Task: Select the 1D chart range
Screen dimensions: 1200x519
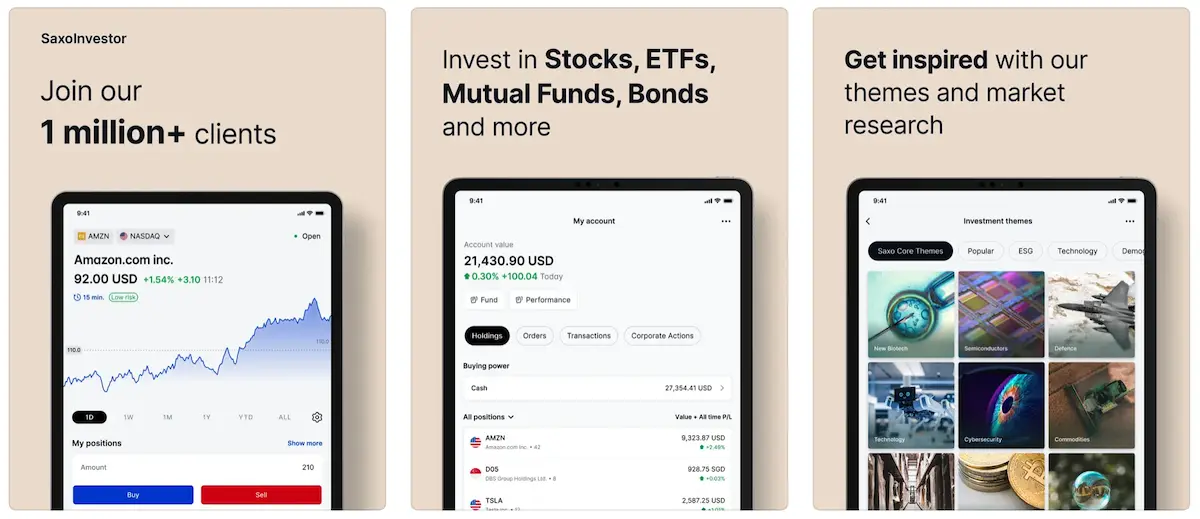Action: coord(90,417)
